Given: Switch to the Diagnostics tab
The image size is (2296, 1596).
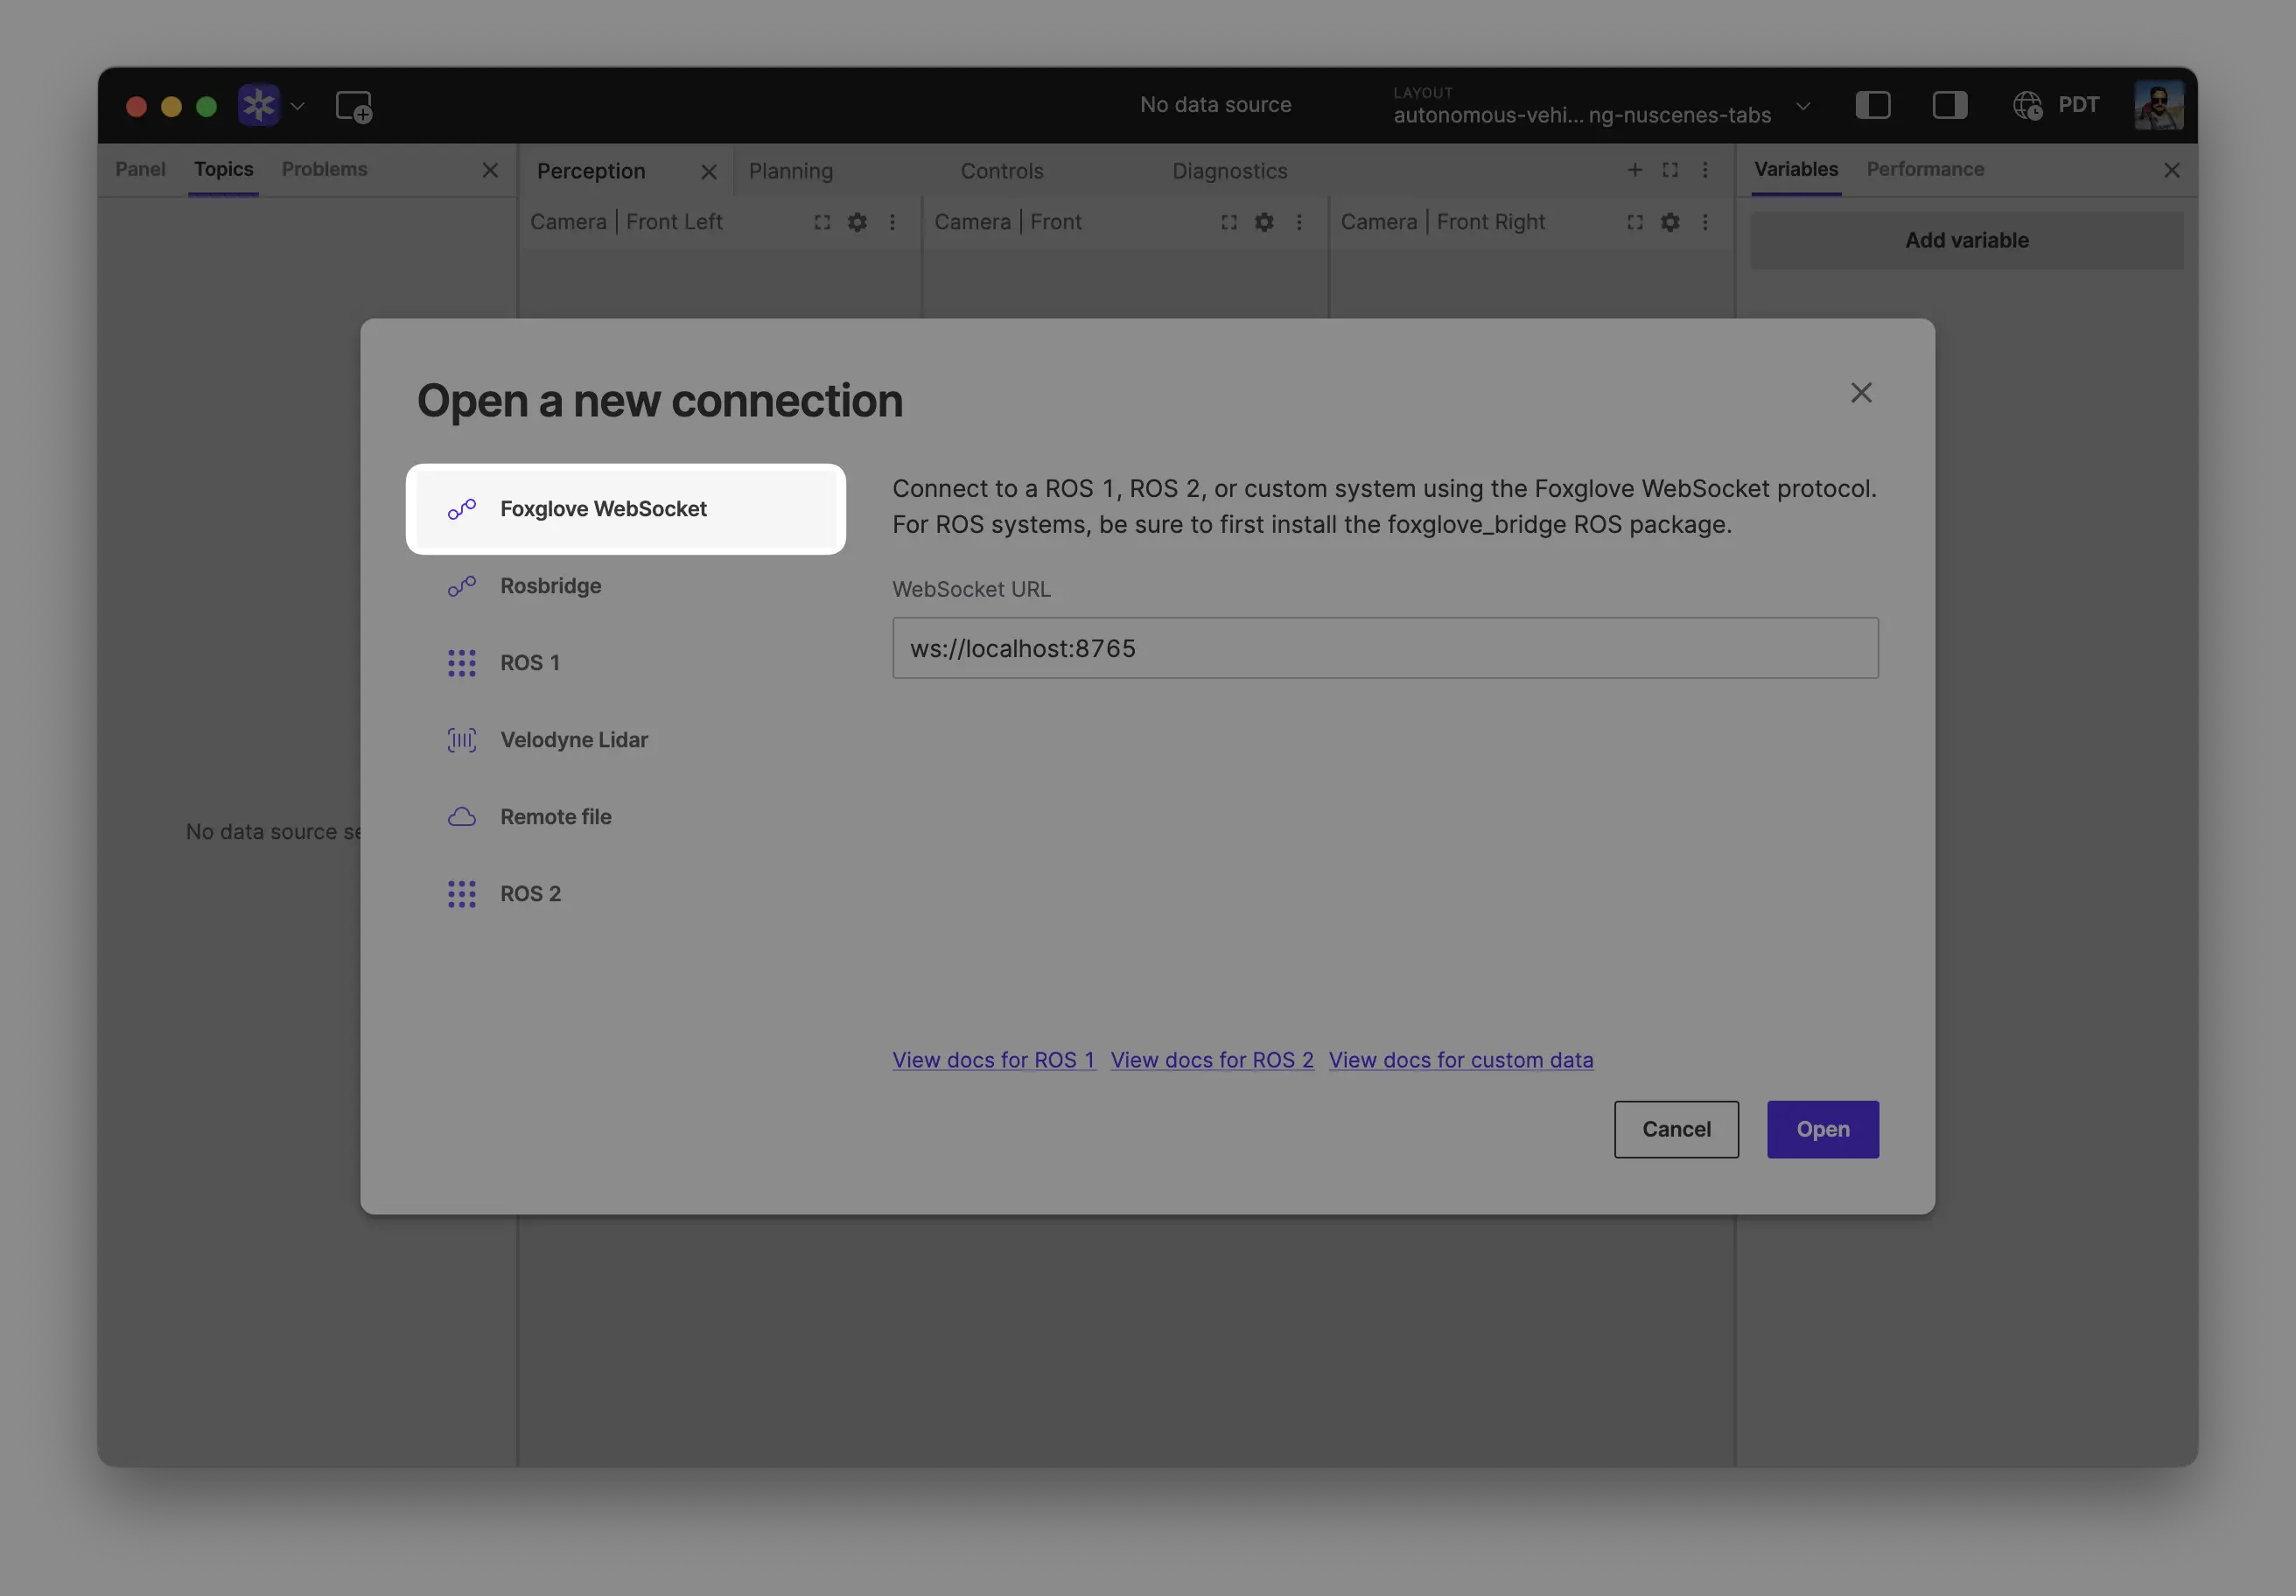Looking at the screenshot, I should 1229,171.
